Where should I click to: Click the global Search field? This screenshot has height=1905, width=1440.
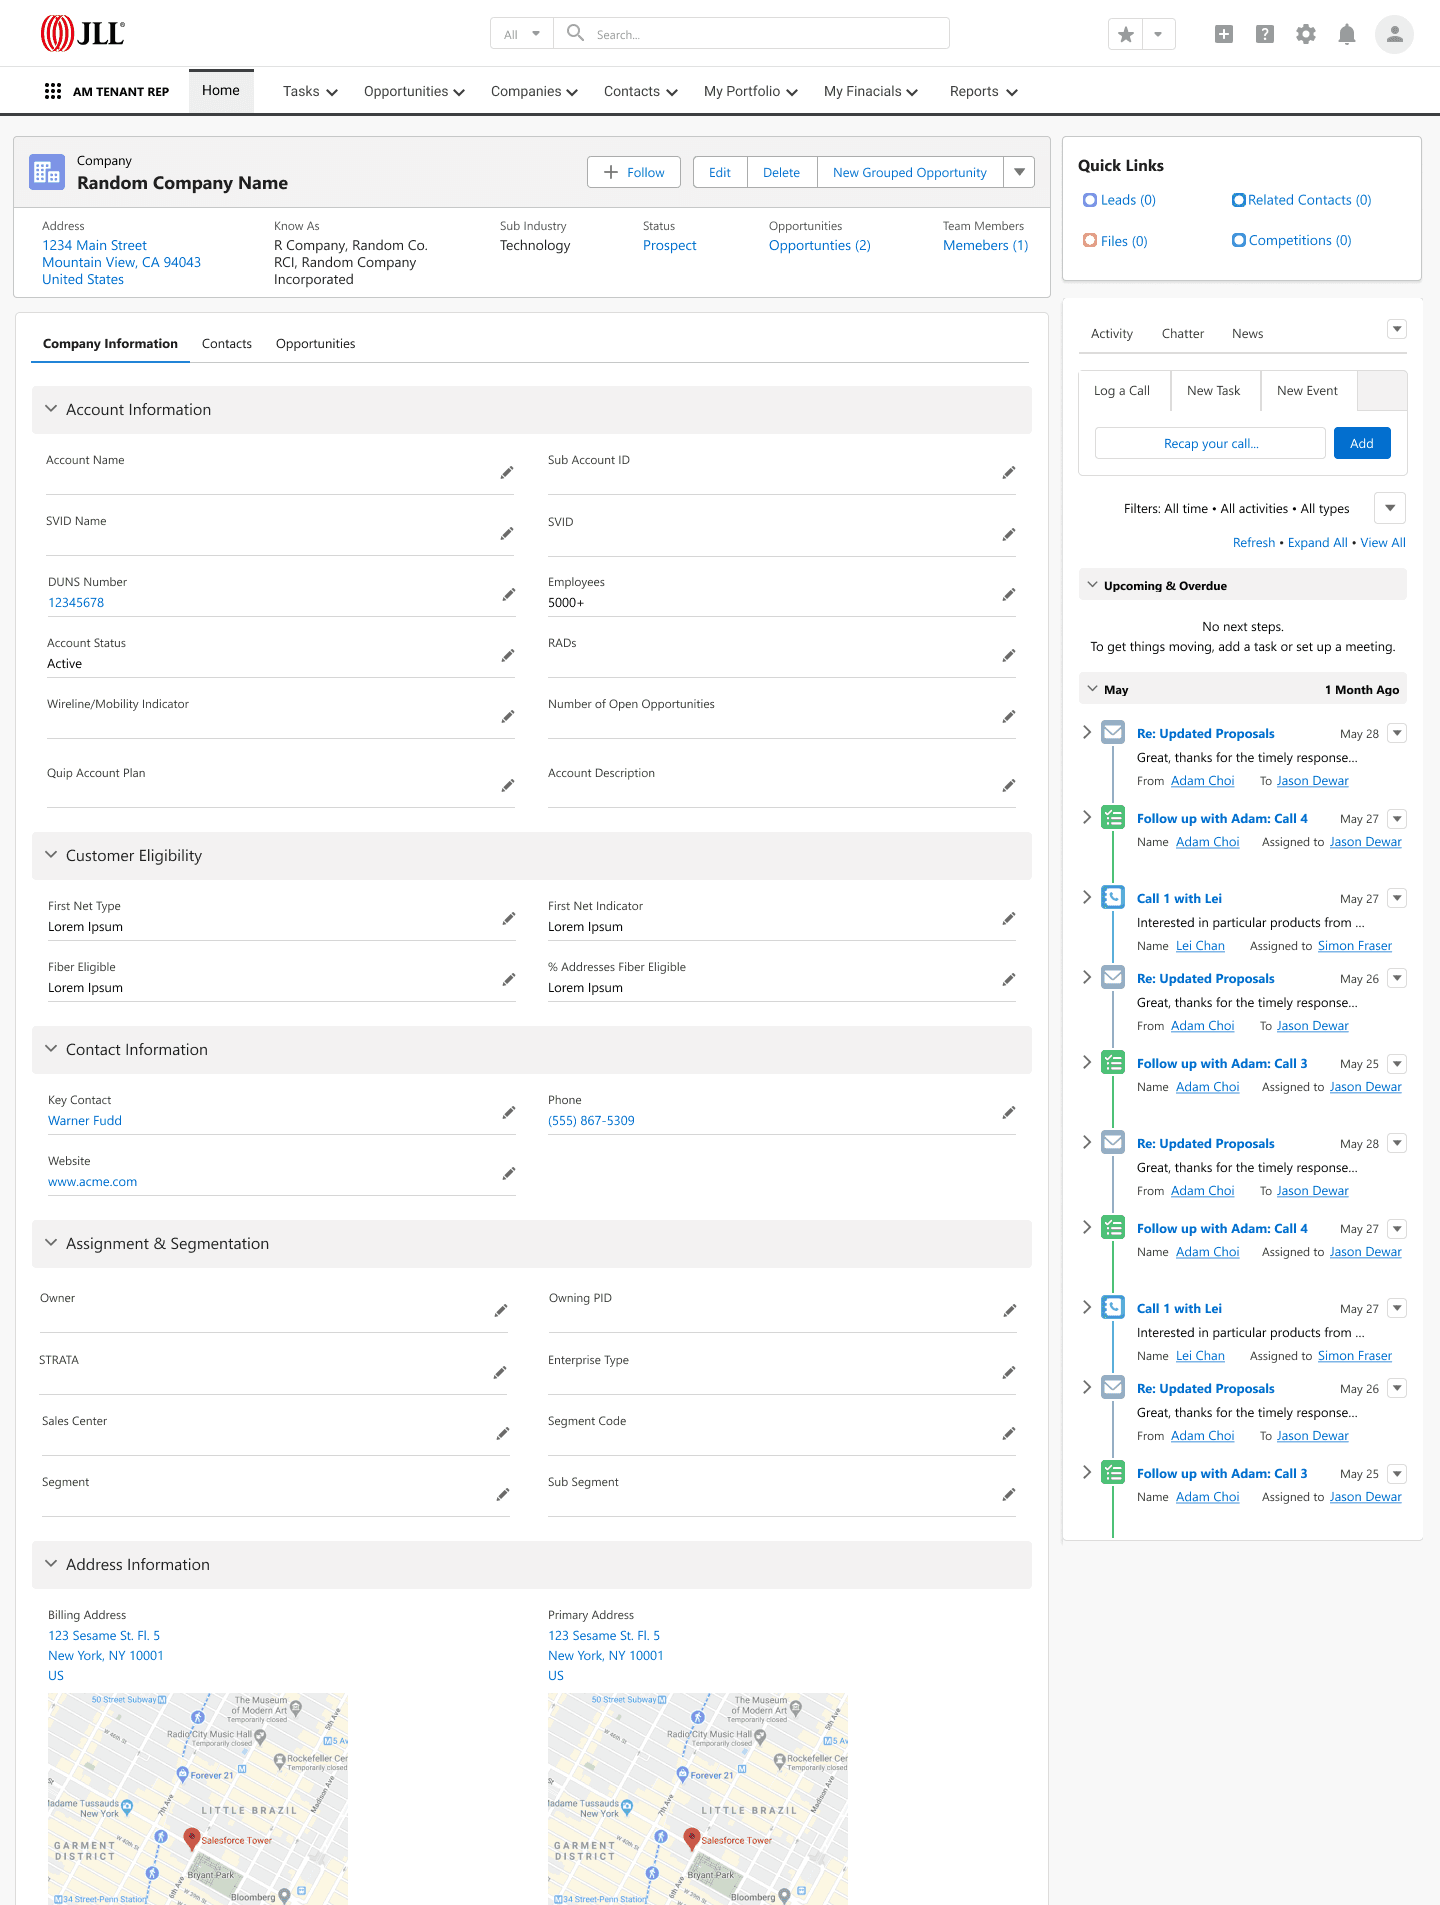click(x=750, y=34)
